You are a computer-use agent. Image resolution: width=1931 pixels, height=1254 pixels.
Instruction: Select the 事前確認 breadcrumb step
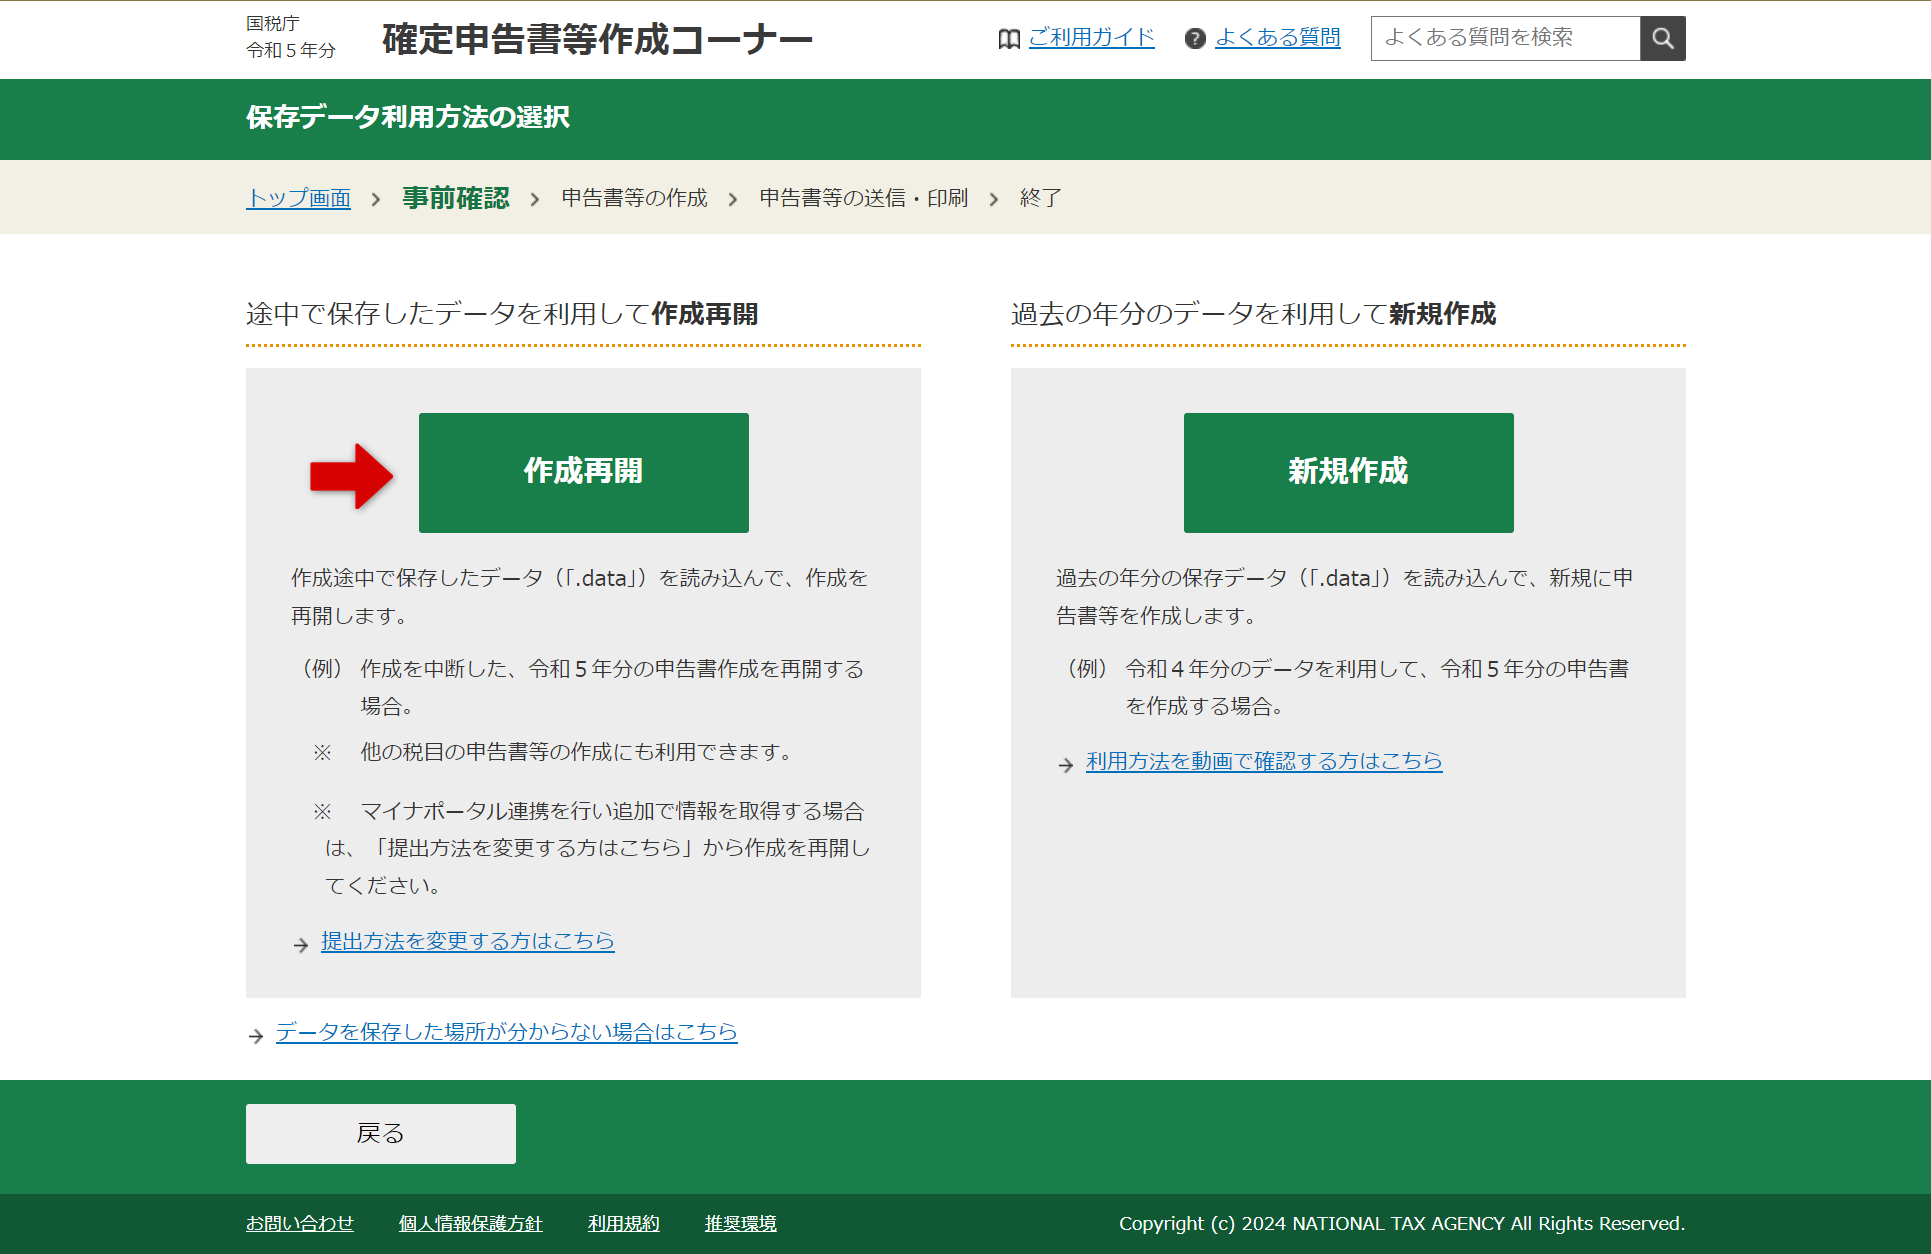[x=455, y=198]
